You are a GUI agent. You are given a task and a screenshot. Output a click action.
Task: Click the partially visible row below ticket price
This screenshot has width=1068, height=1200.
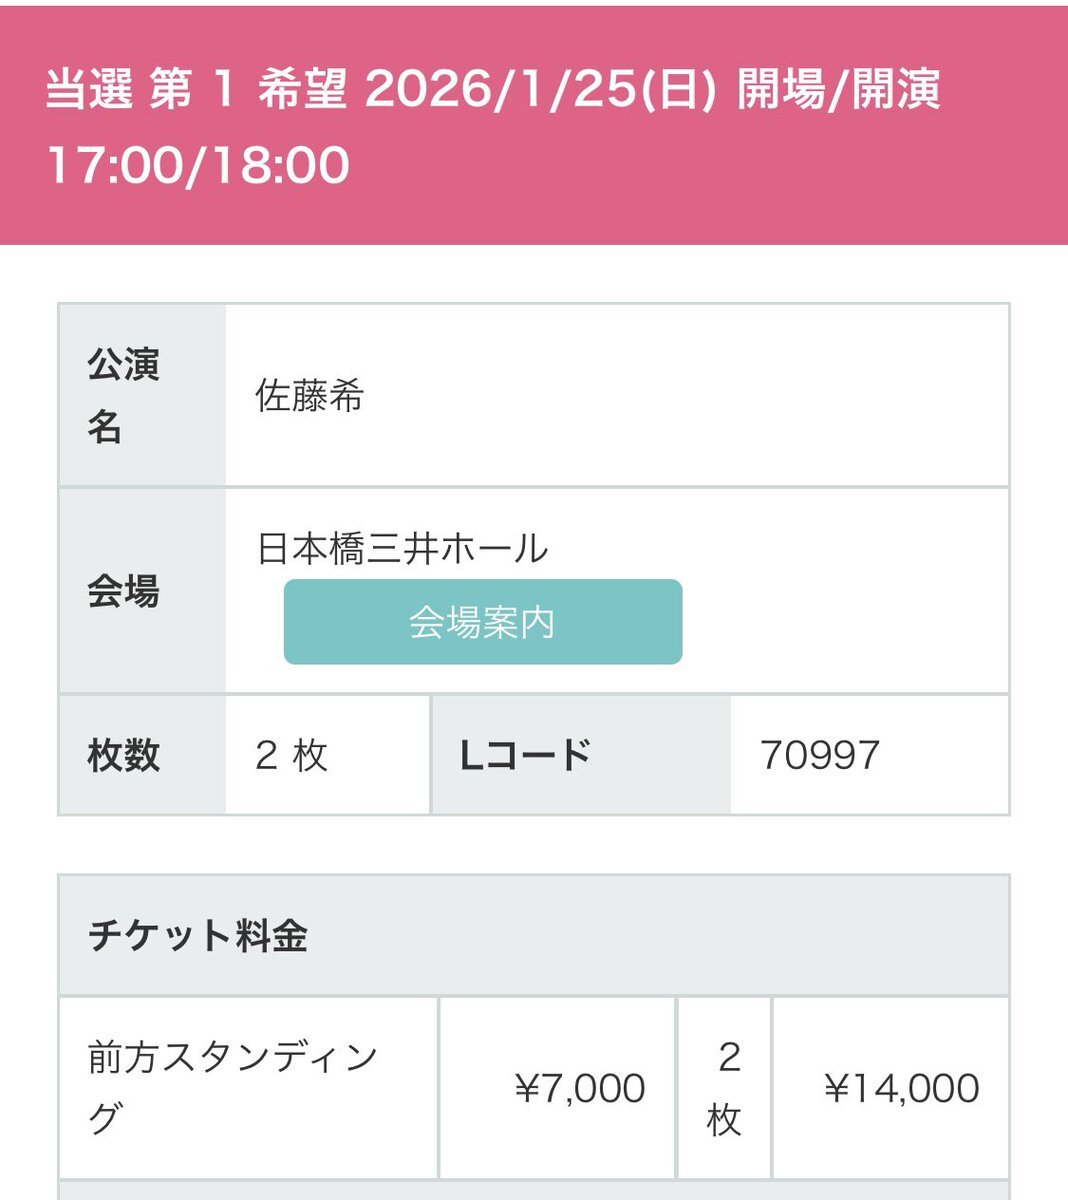pos(533,1190)
